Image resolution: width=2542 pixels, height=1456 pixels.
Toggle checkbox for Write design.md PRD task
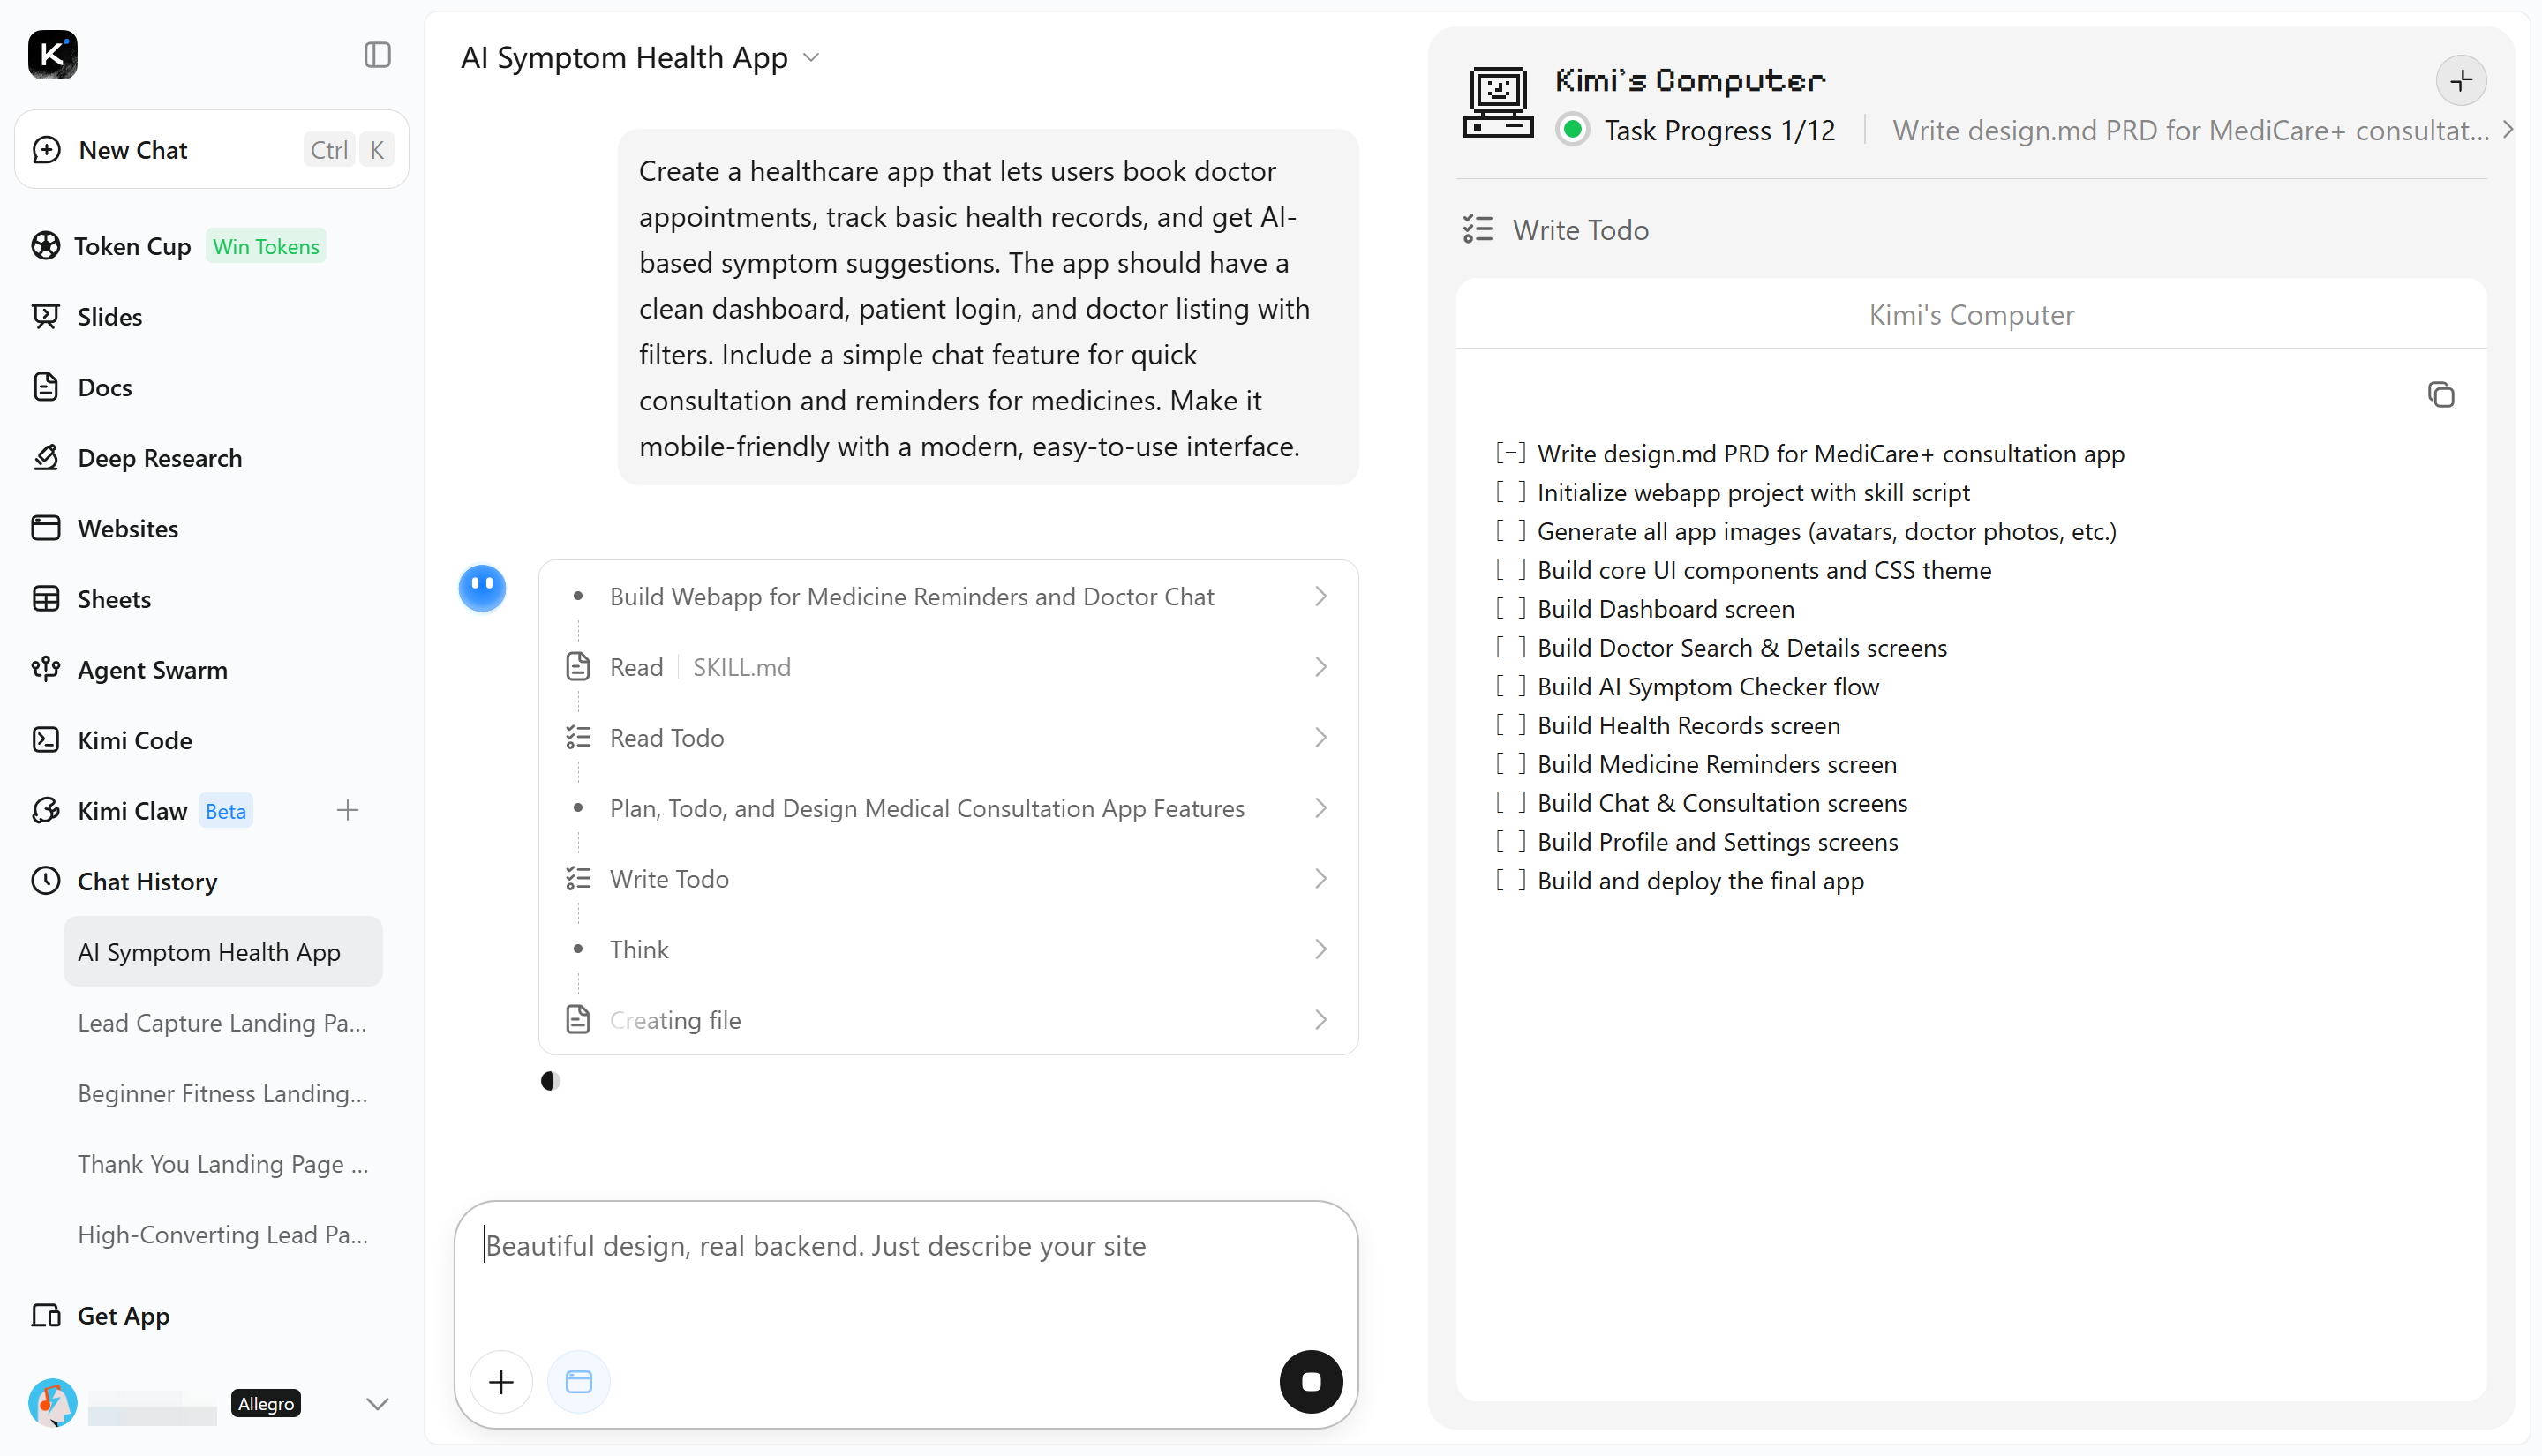tap(1510, 453)
